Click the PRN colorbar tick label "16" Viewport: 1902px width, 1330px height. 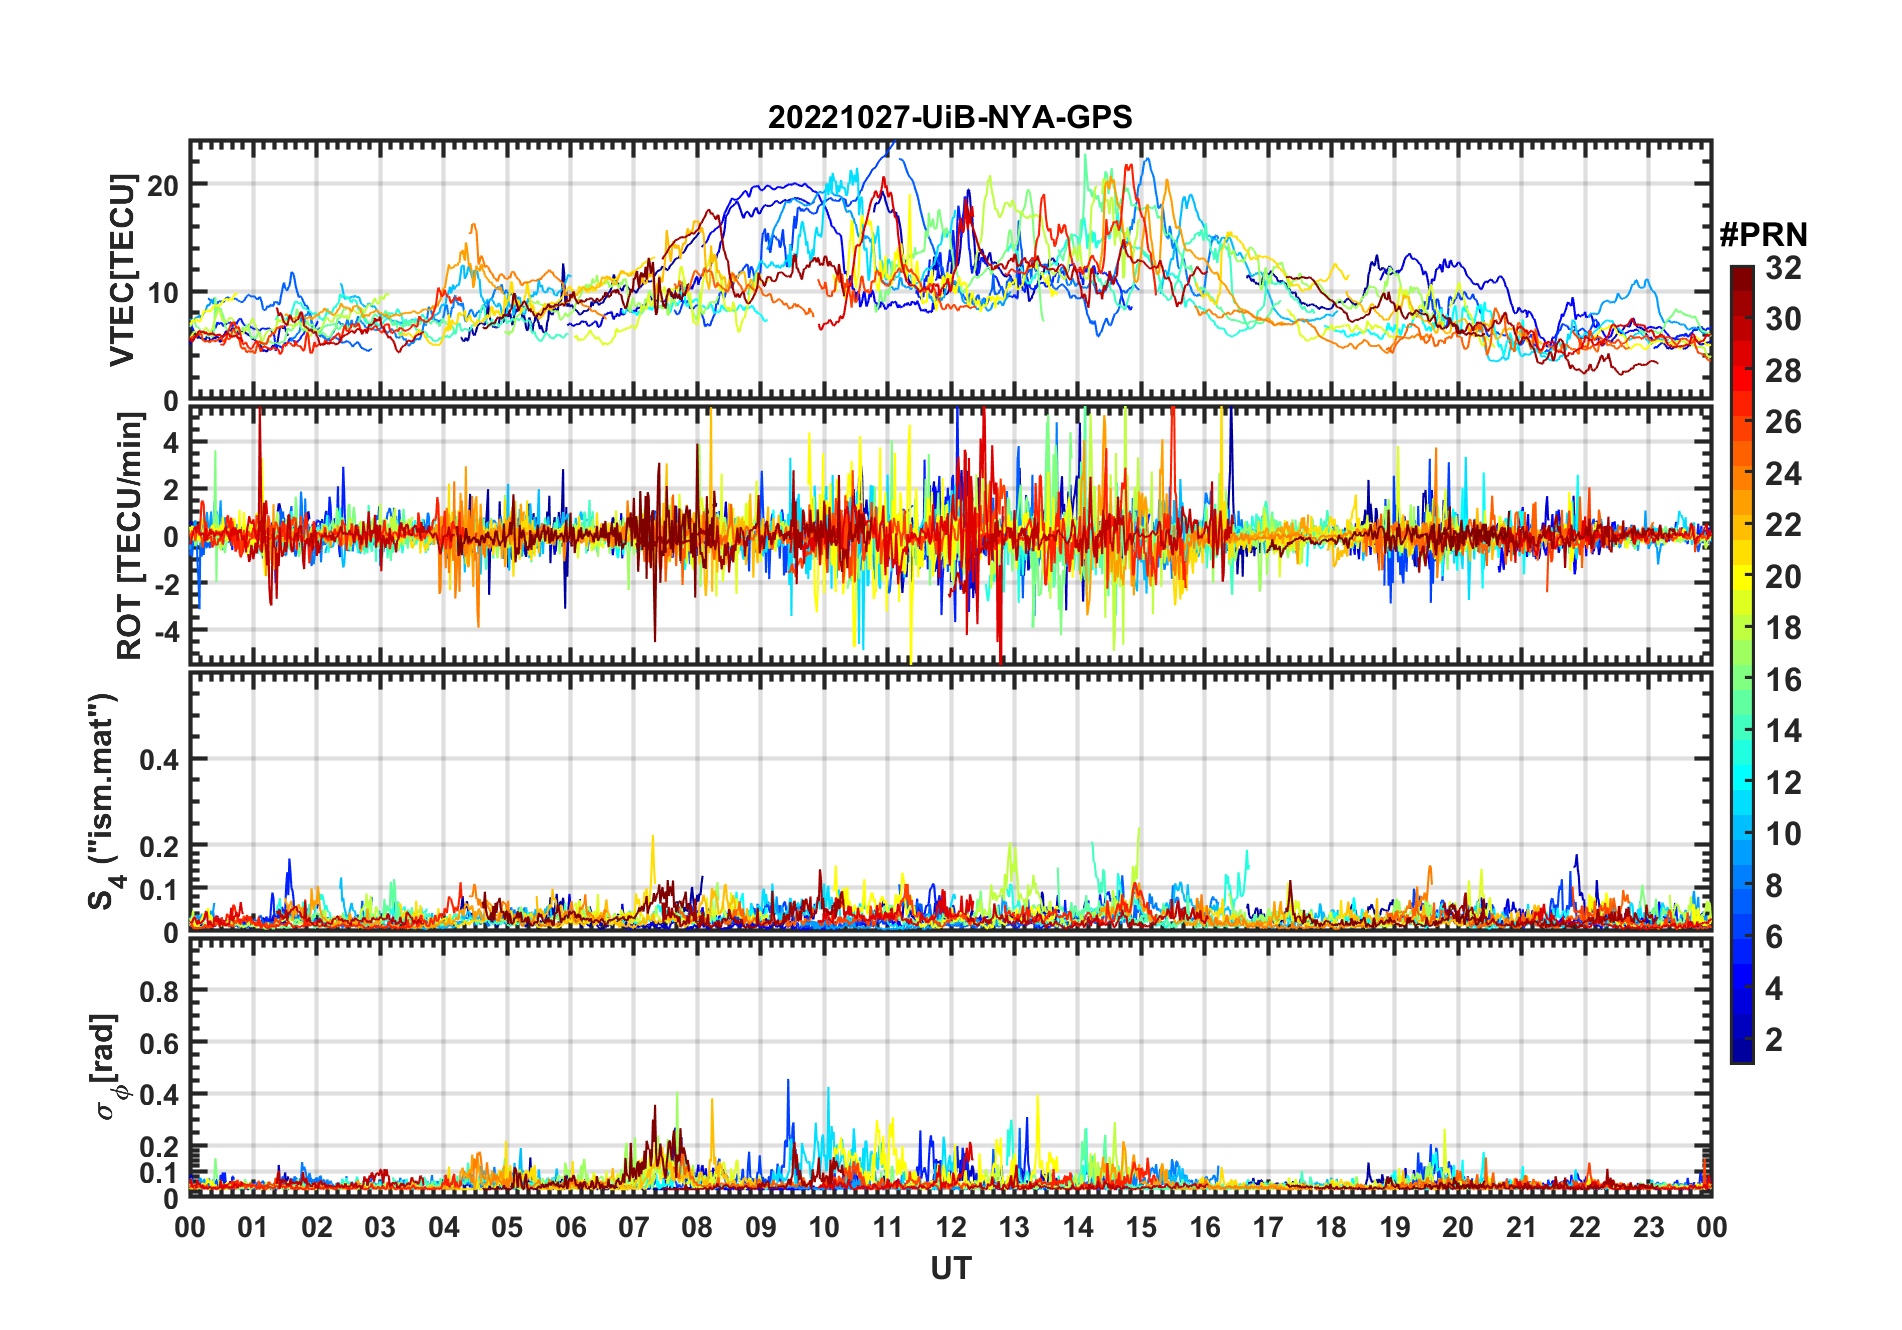[x=1783, y=680]
